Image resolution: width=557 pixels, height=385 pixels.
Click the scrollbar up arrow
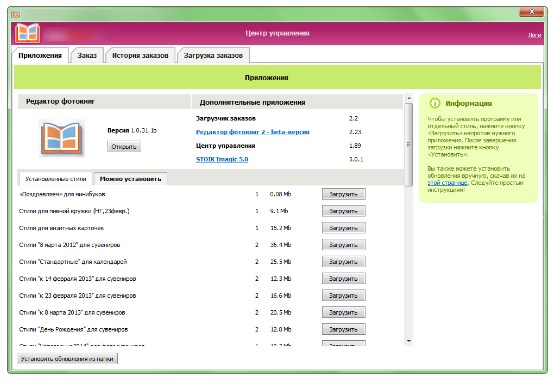[x=409, y=98]
